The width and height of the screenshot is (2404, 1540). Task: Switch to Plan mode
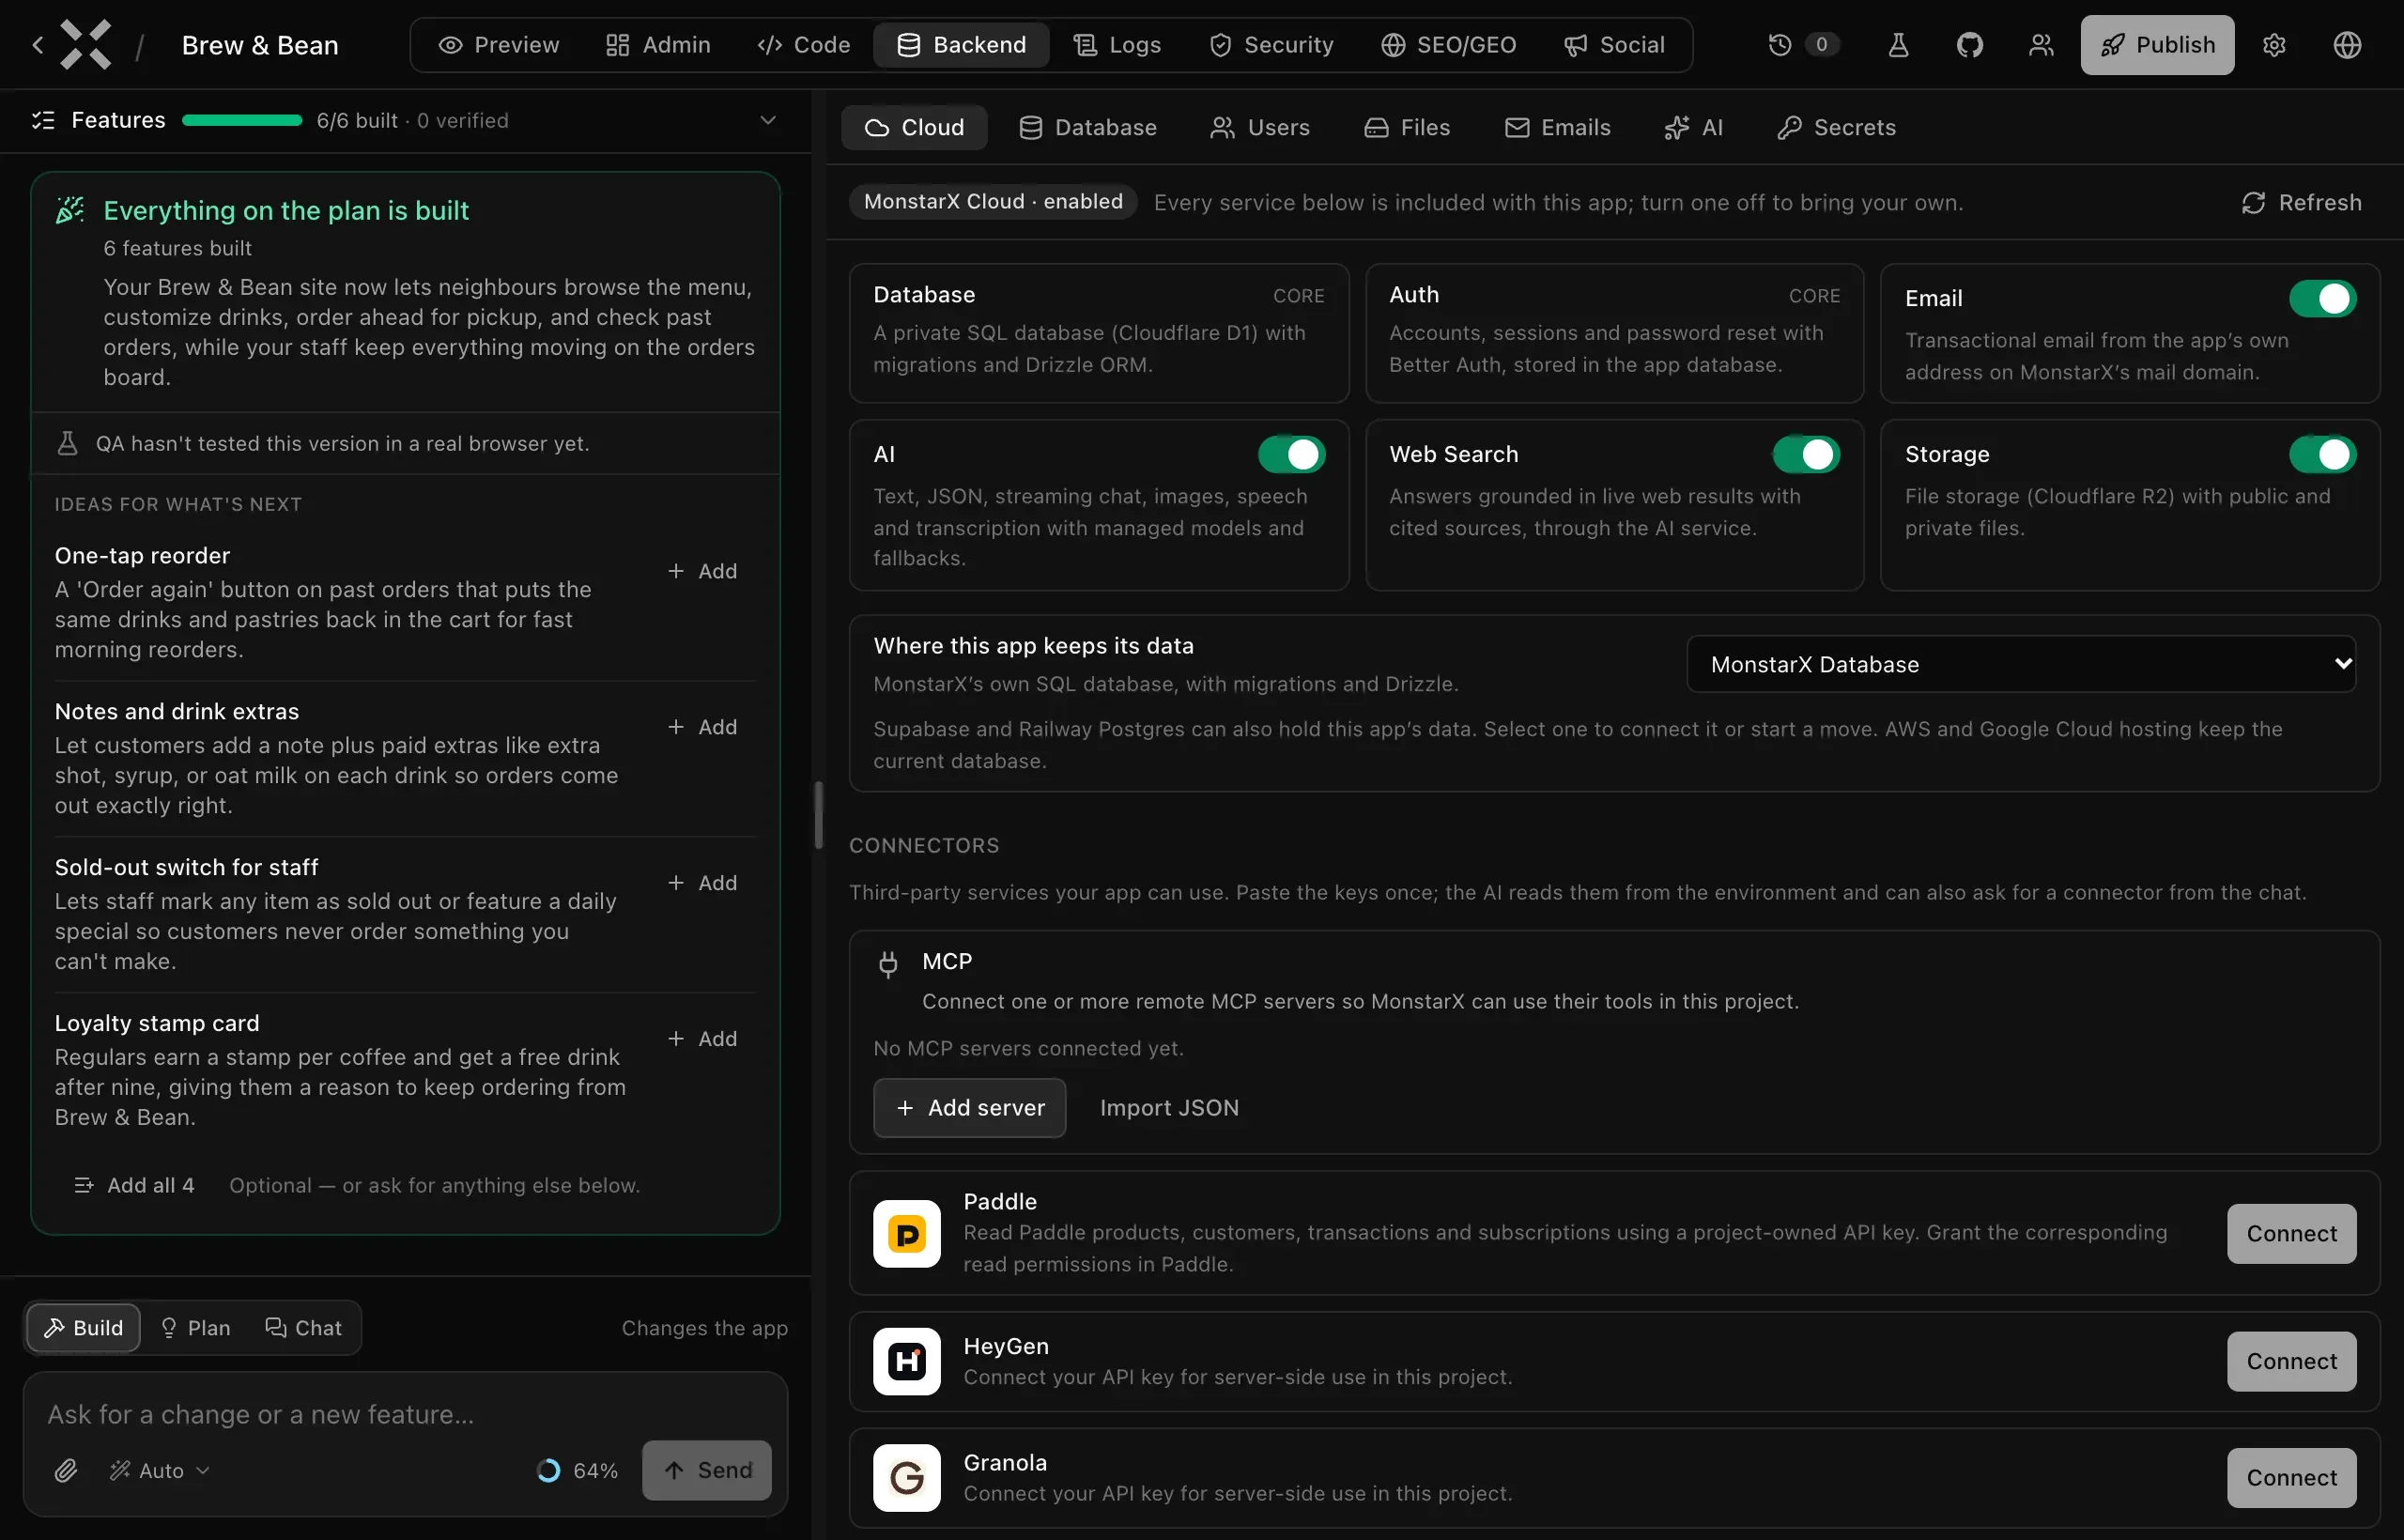coord(196,1327)
